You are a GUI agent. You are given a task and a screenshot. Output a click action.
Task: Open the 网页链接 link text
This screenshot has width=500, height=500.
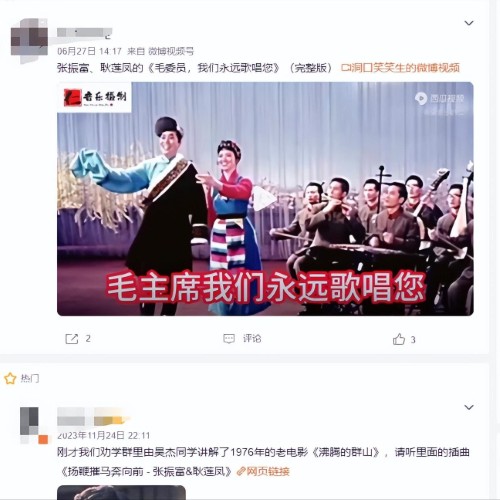point(268,471)
